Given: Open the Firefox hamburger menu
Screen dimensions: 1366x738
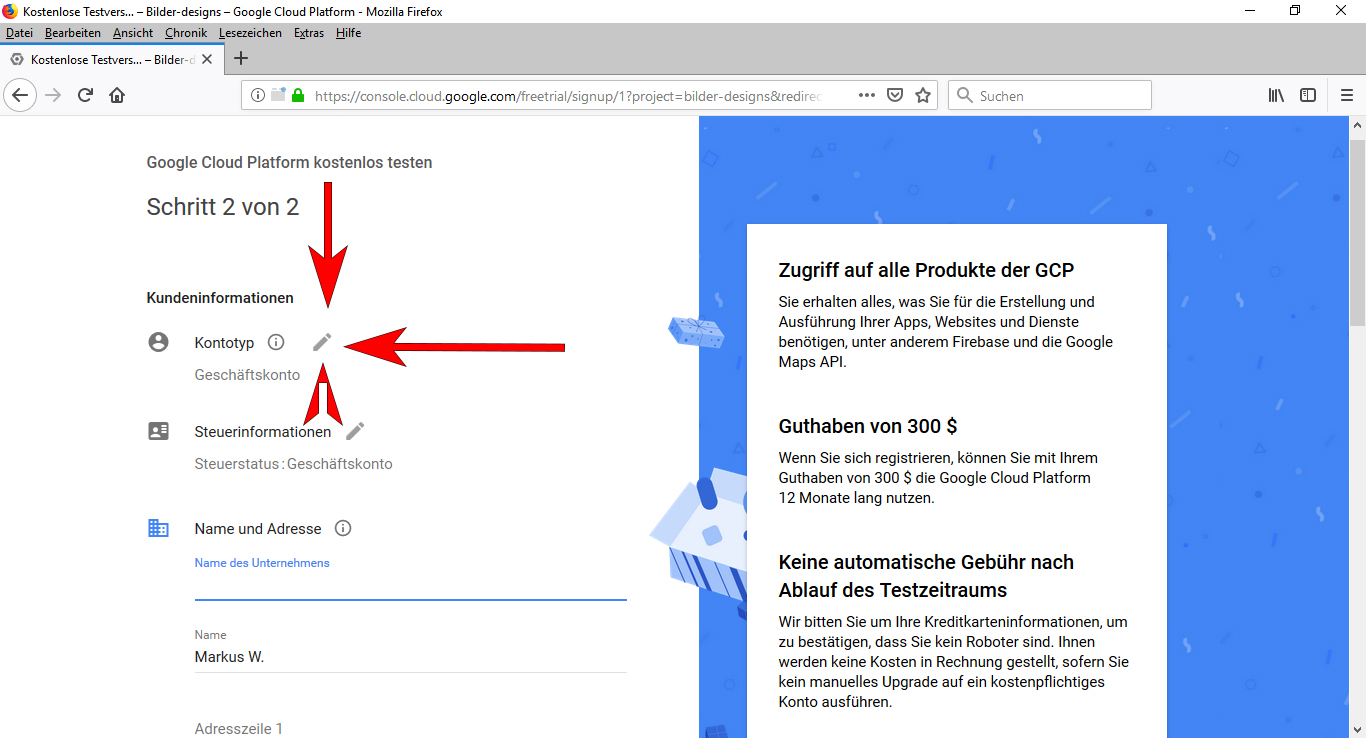Looking at the screenshot, I should (1346, 95).
